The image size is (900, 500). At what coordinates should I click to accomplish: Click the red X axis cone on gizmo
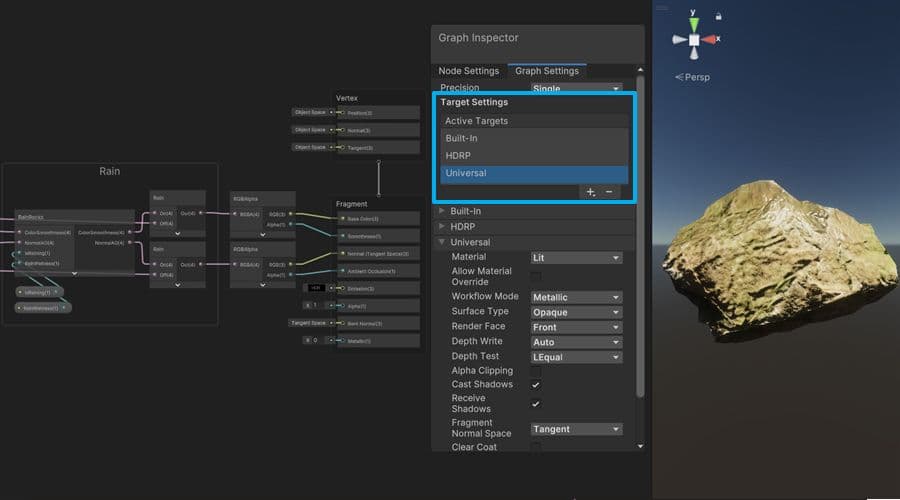[x=710, y=40]
